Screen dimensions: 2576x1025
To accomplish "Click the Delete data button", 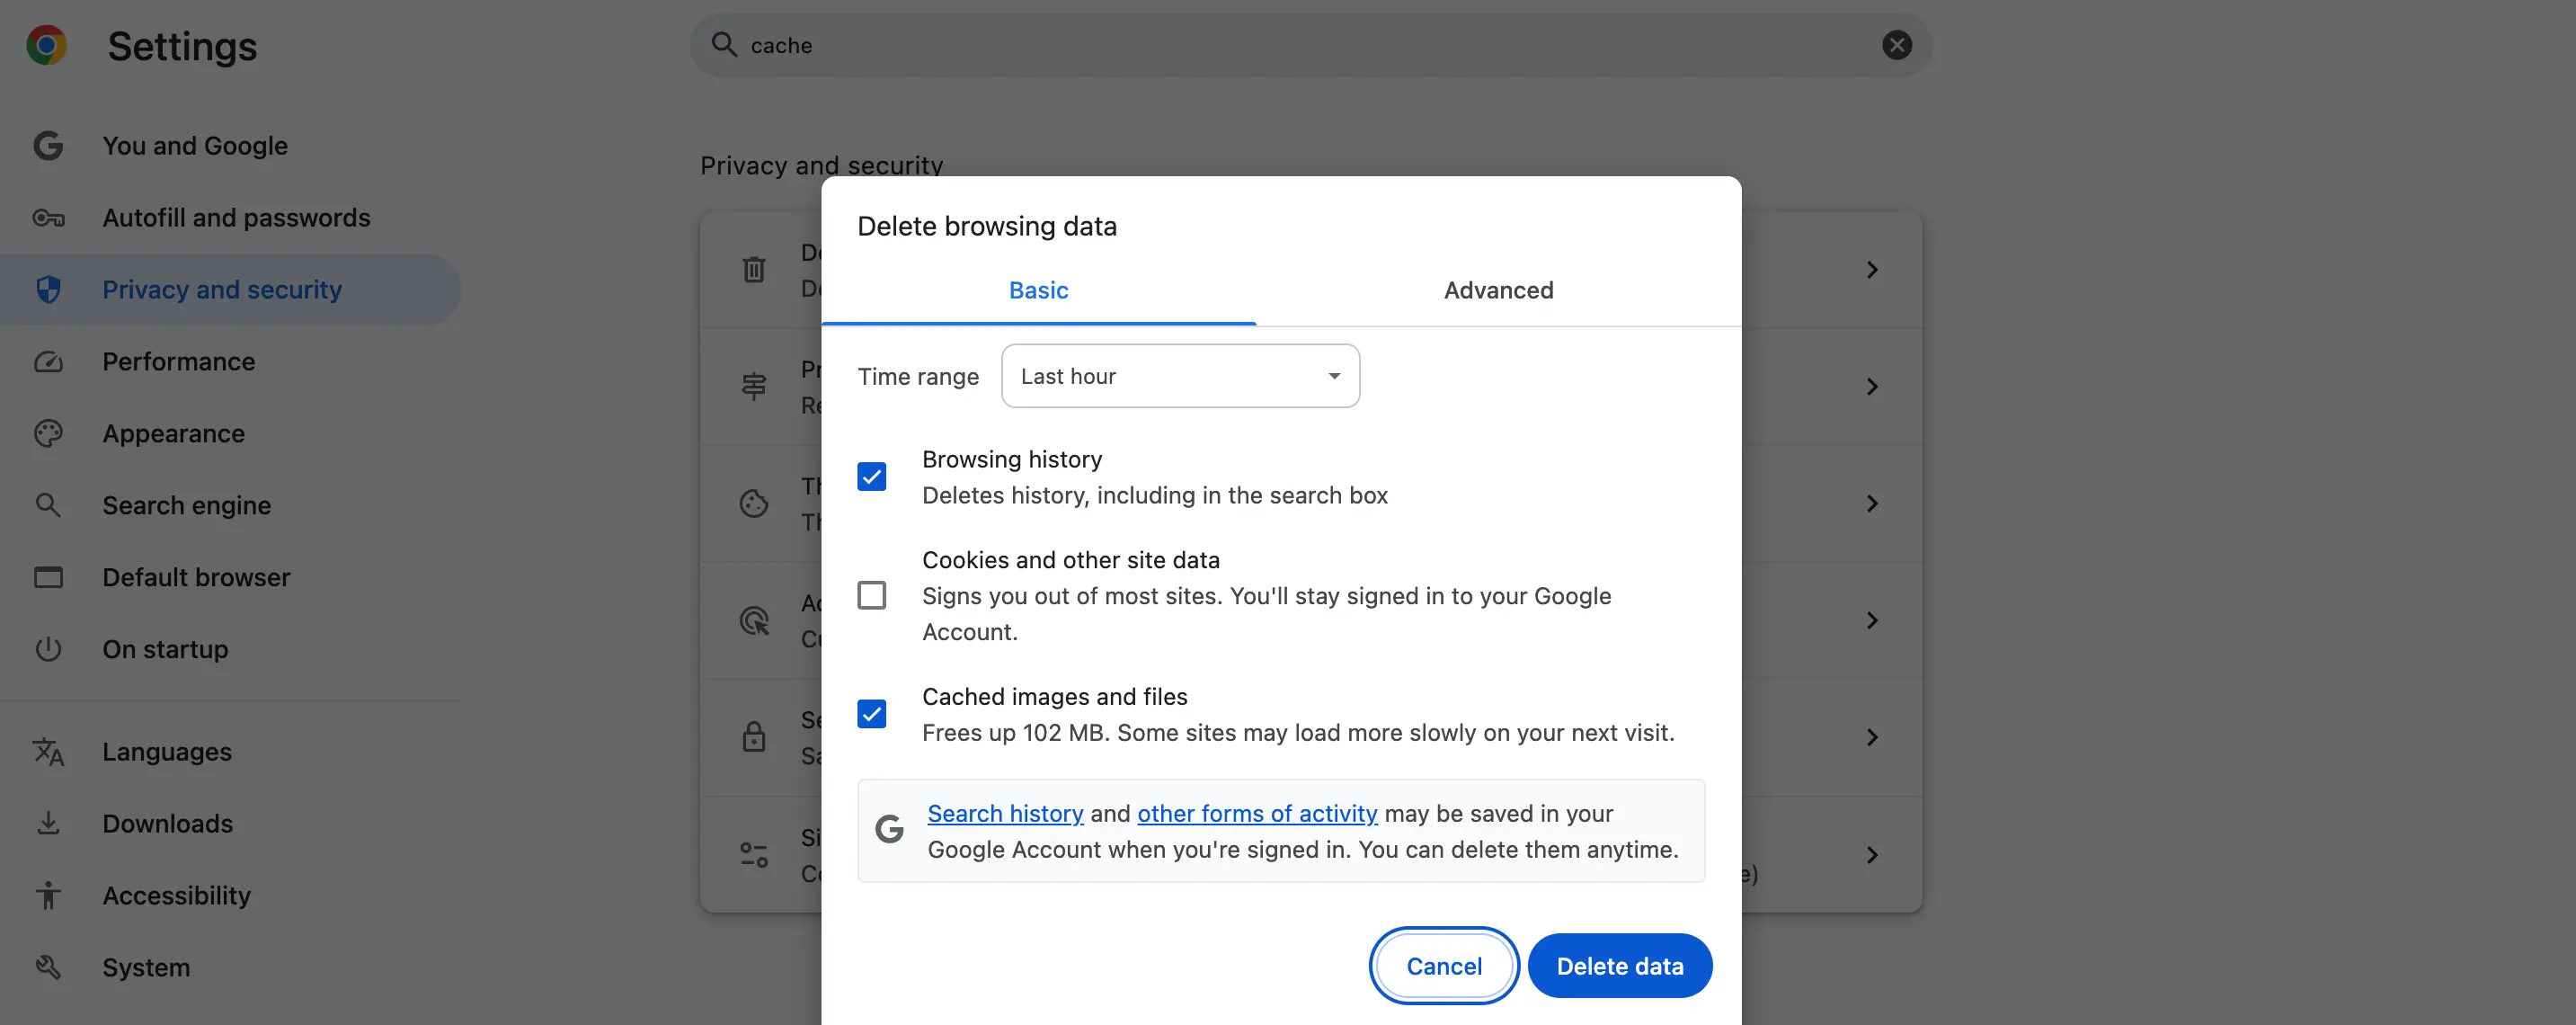I will pyautogui.click(x=1620, y=965).
